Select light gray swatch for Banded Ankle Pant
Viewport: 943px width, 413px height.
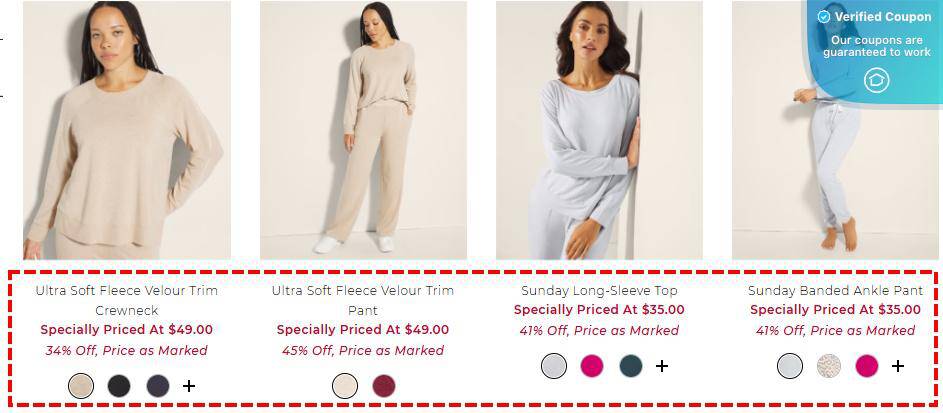point(790,366)
